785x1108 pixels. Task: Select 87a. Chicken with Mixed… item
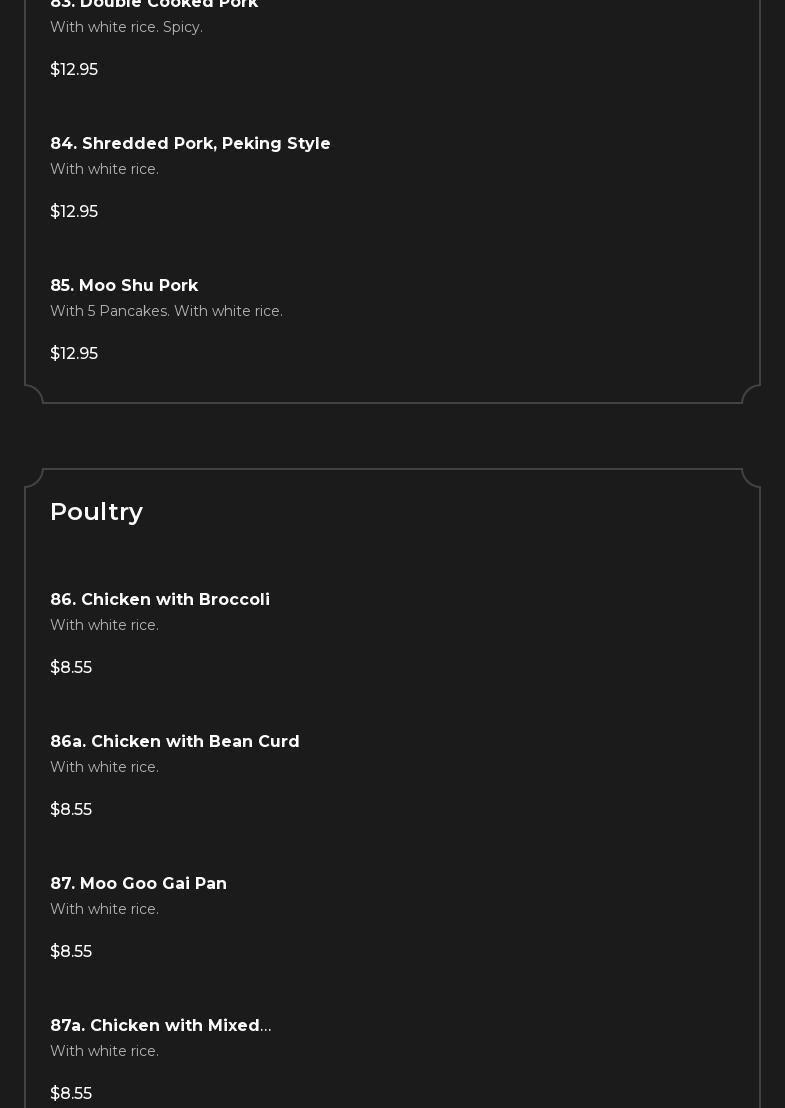[x=160, y=1025]
